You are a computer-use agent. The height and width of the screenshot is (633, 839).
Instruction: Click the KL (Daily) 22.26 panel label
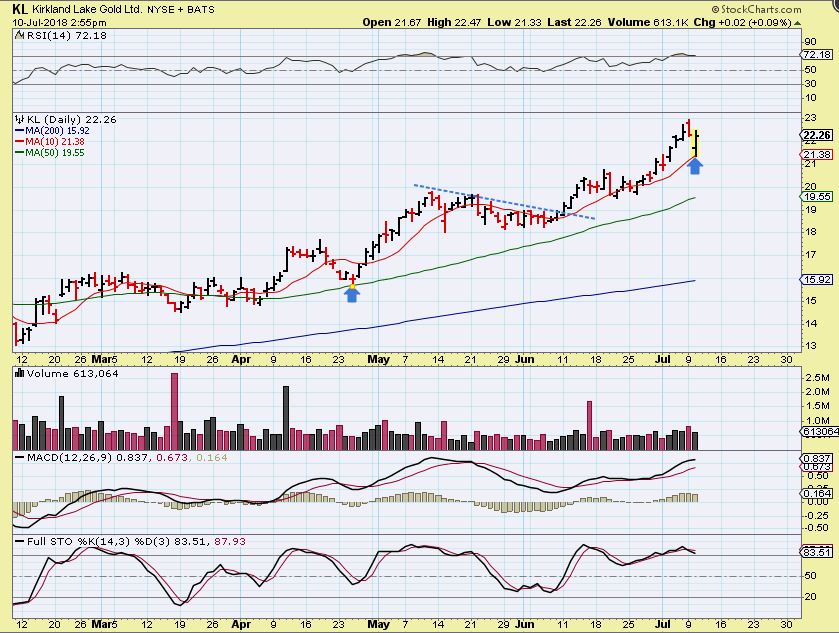click(72, 119)
